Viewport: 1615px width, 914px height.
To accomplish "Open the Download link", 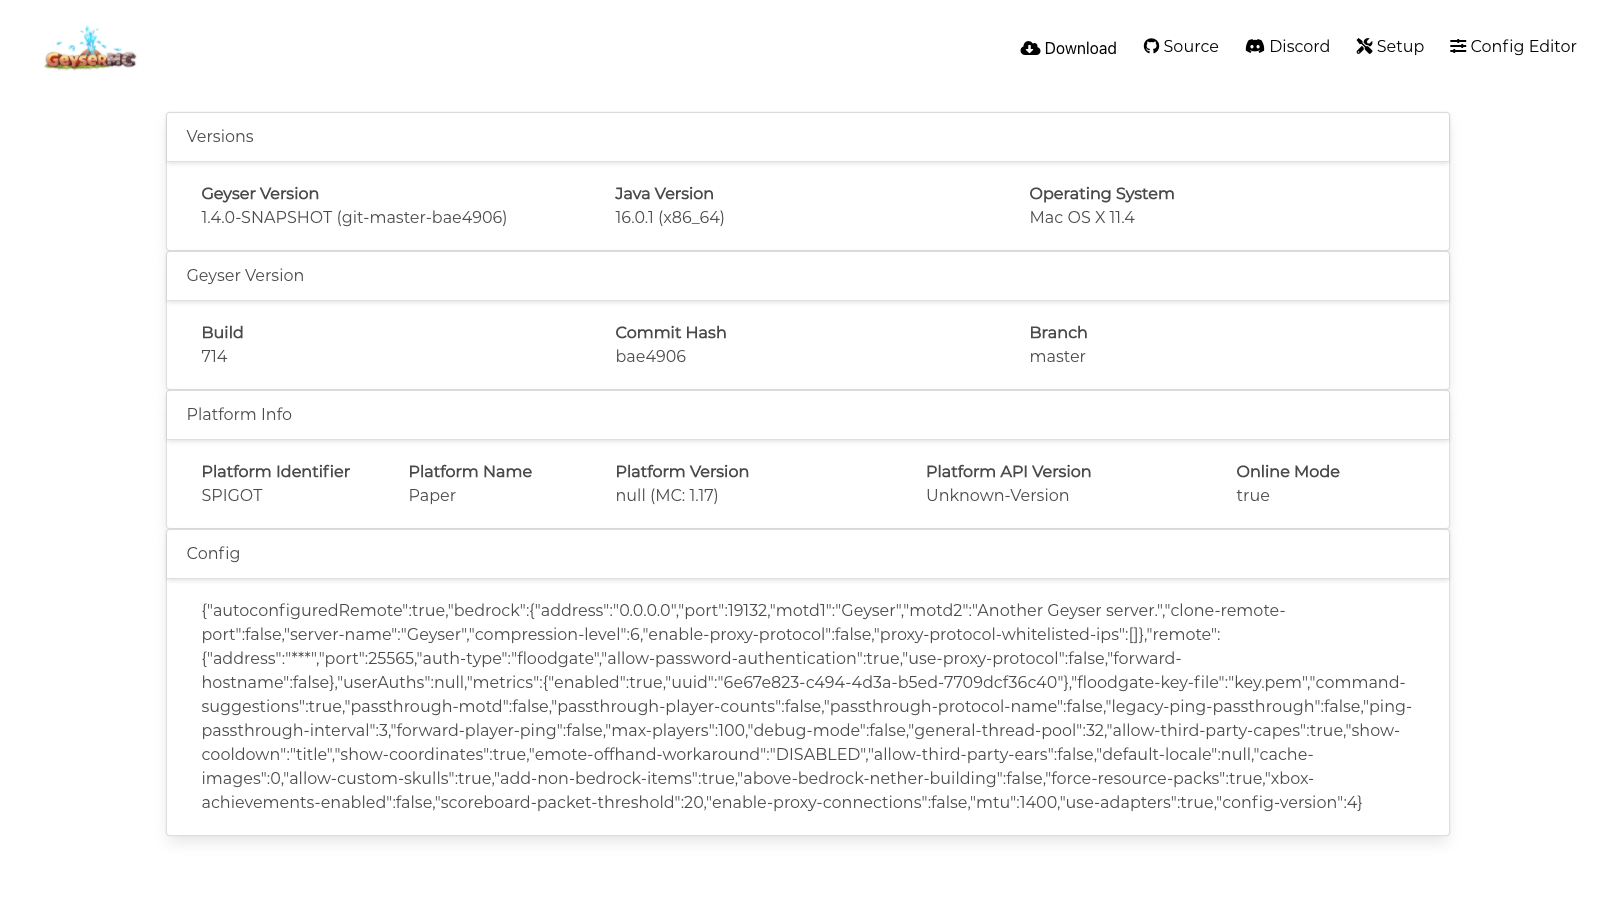I will (1068, 48).
